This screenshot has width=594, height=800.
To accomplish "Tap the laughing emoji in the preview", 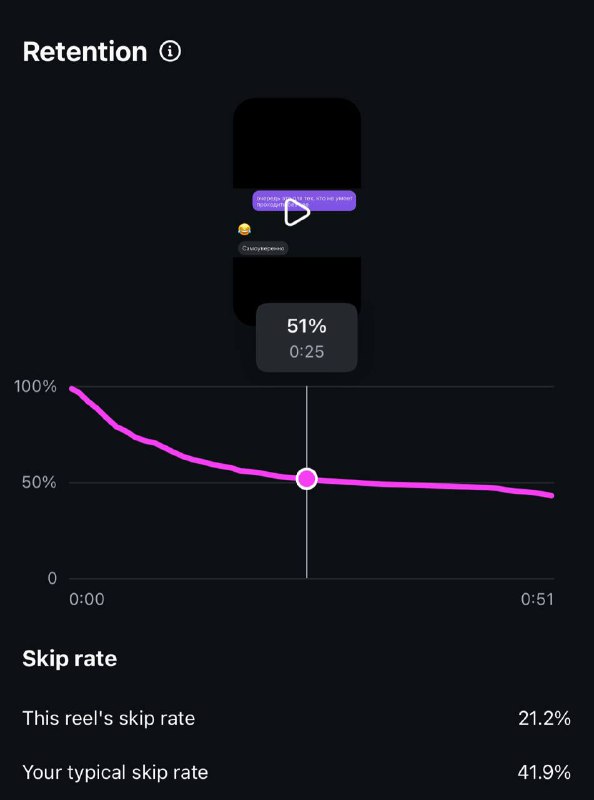I will (244, 230).
